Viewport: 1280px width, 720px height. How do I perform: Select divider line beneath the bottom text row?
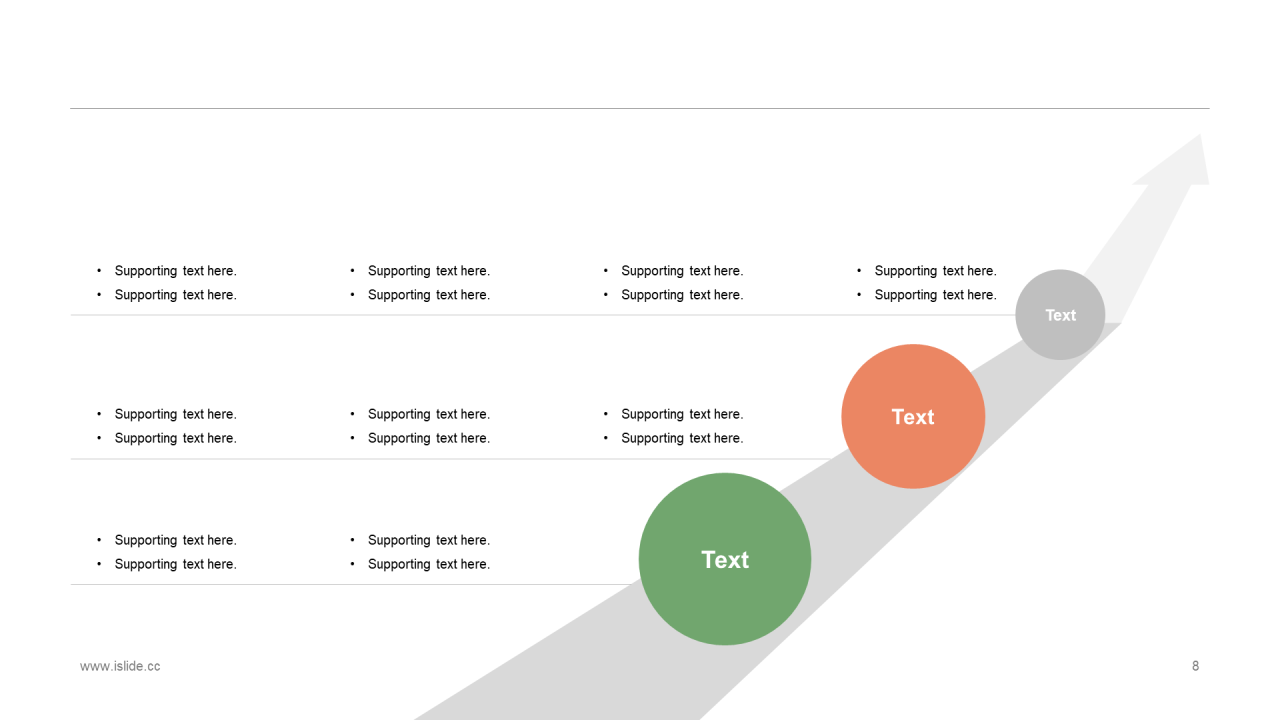[x=355, y=584]
